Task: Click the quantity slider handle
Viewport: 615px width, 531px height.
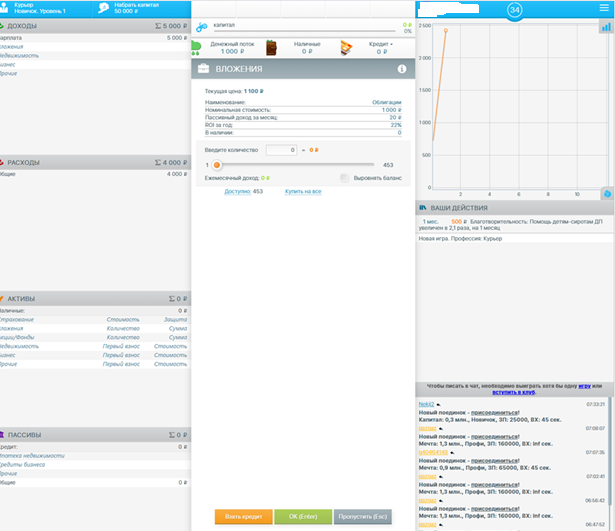Action: (x=217, y=165)
